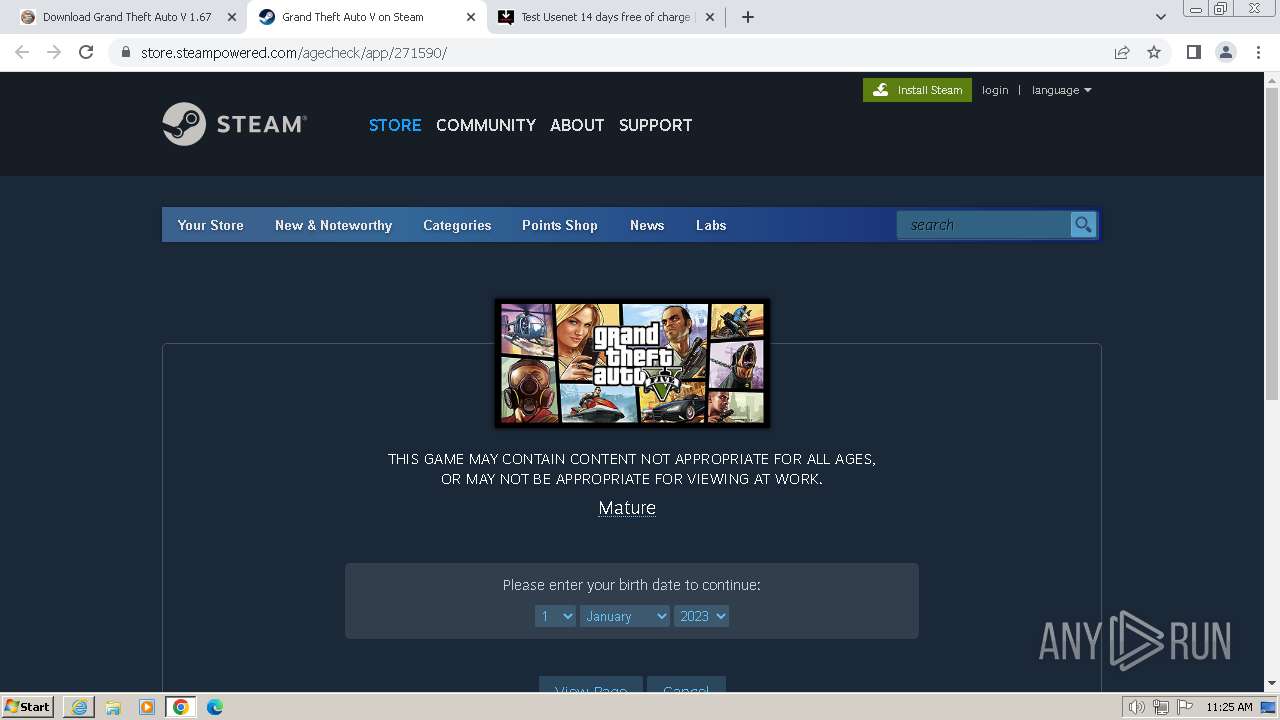Click the Install Steam button

coord(917,90)
